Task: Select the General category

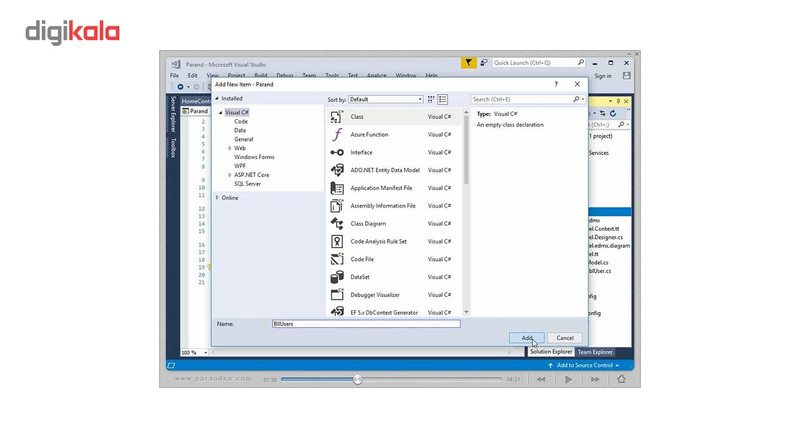Action: (243, 139)
